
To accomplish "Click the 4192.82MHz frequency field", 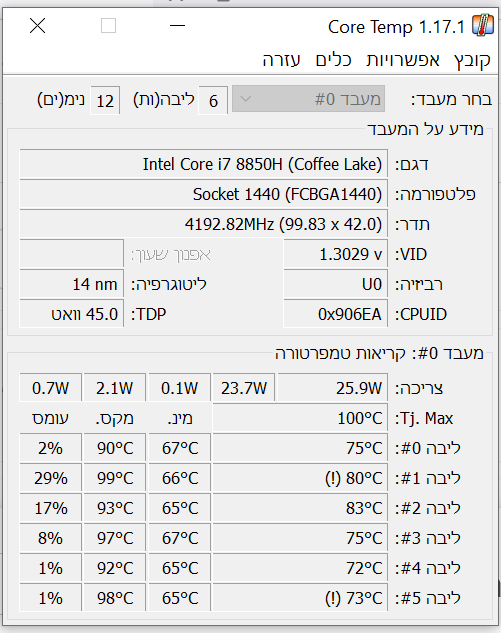I will point(203,224).
